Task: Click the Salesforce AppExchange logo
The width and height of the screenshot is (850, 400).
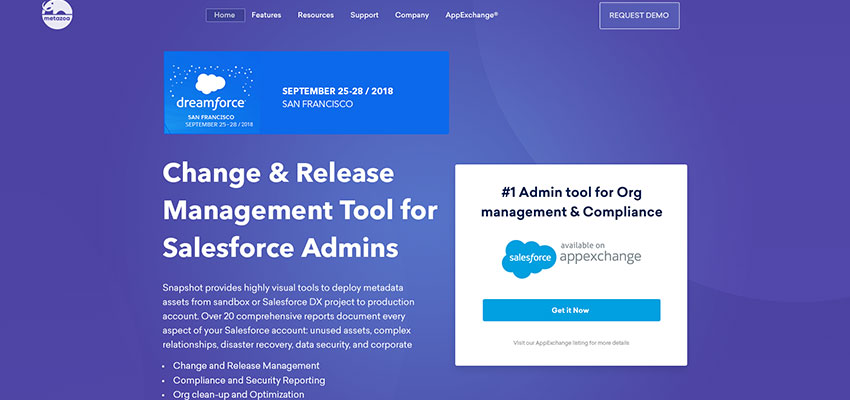Action: (x=571, y=259)
